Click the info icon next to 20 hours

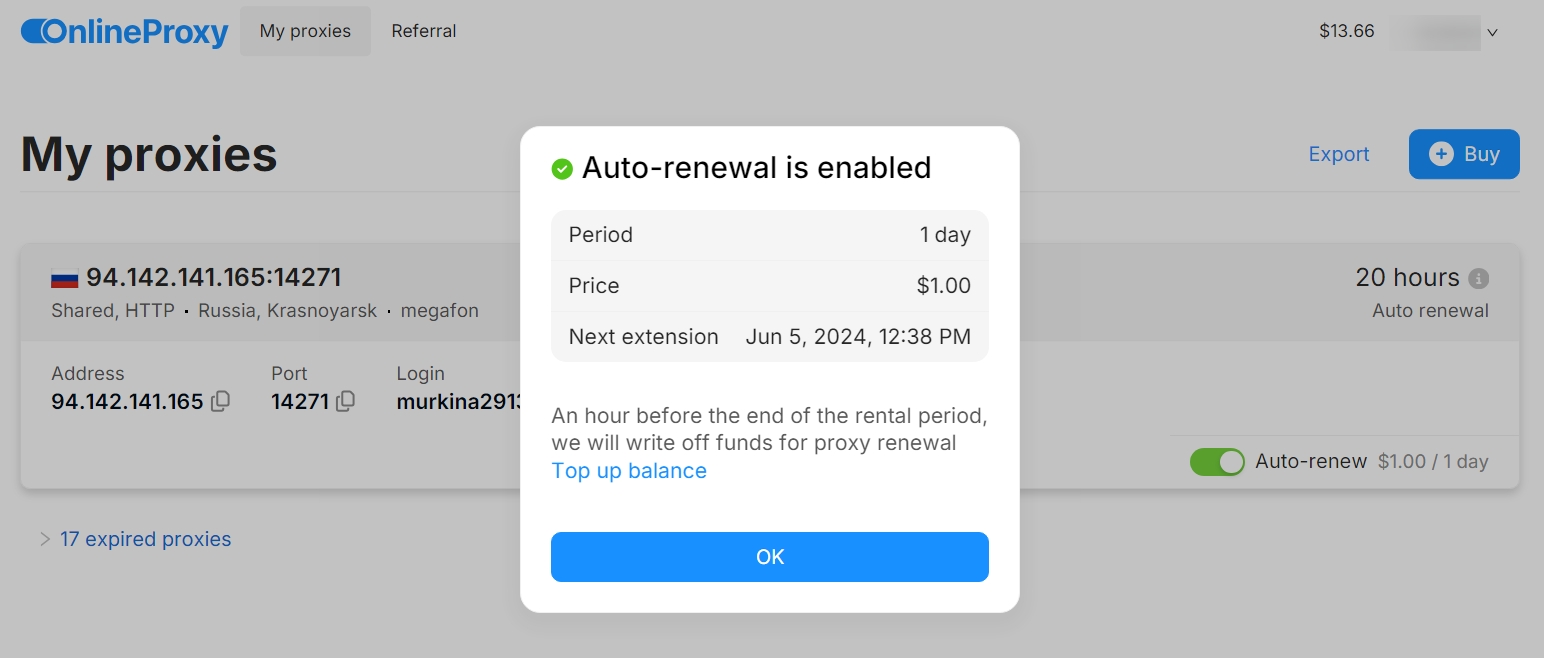pos(1479,278)
